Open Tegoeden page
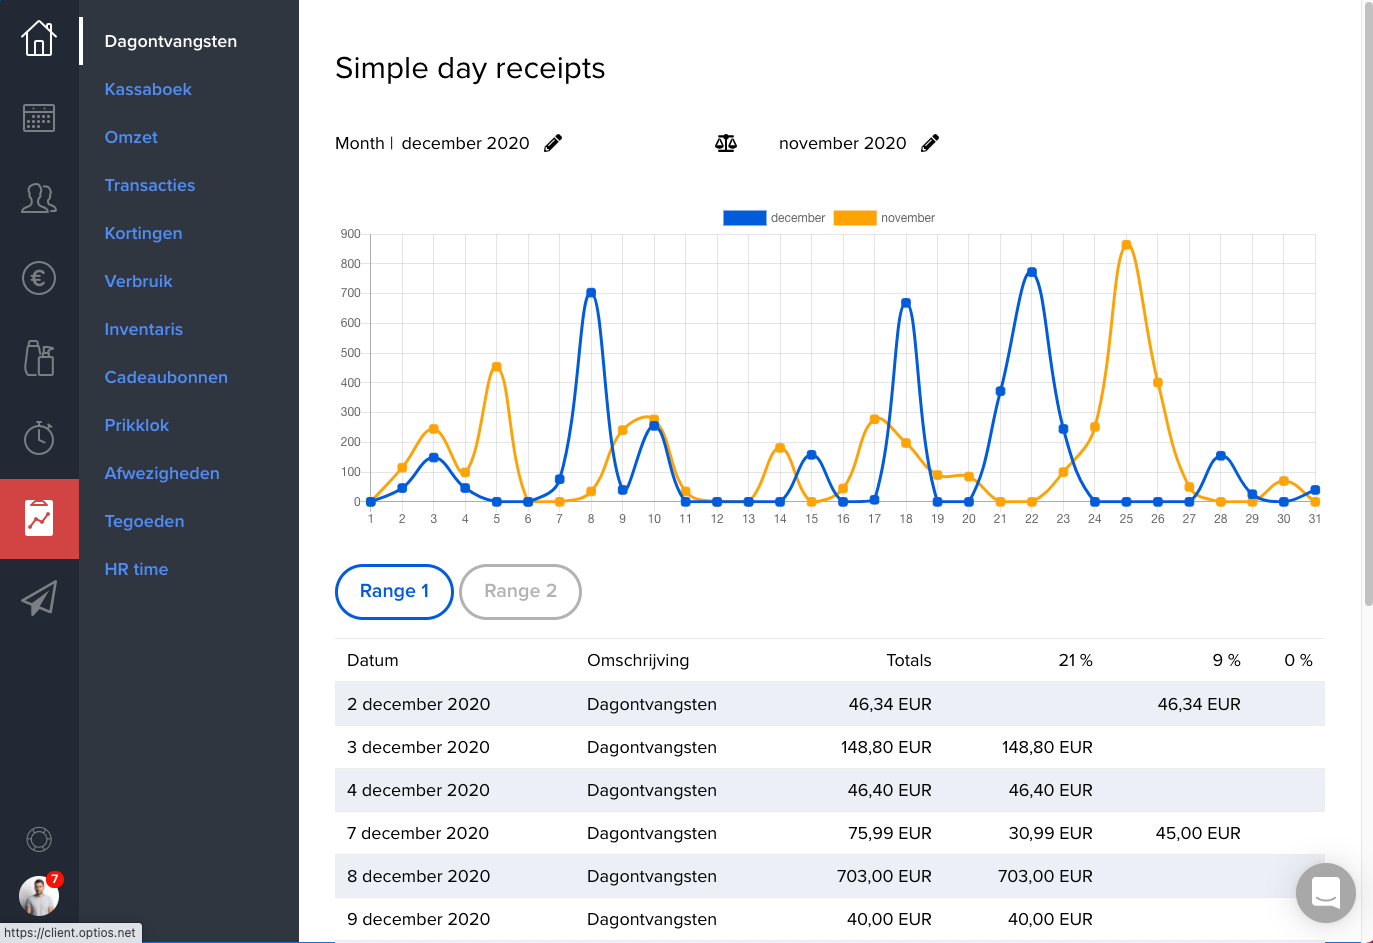This screenshot has height=943, width=1373. [x=144, y=521]
